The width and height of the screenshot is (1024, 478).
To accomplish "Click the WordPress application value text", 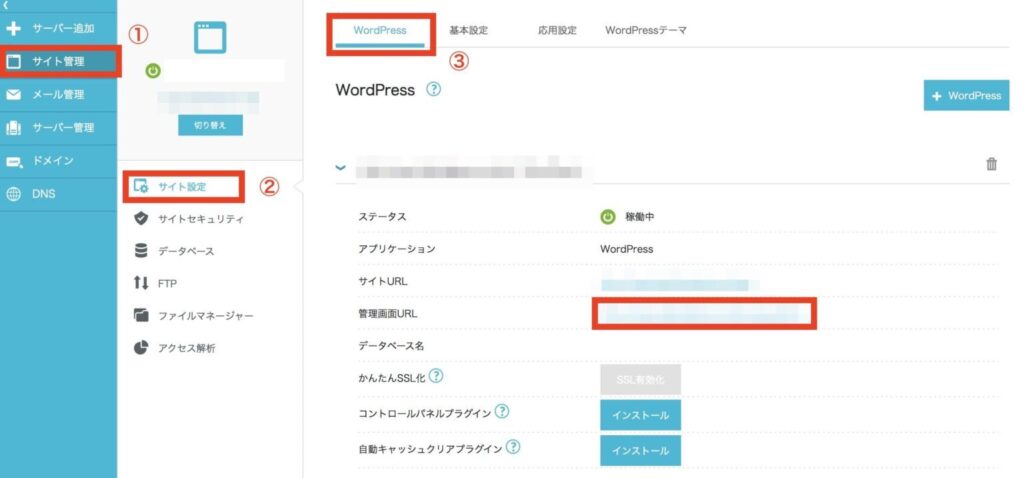I will point(626,249).
